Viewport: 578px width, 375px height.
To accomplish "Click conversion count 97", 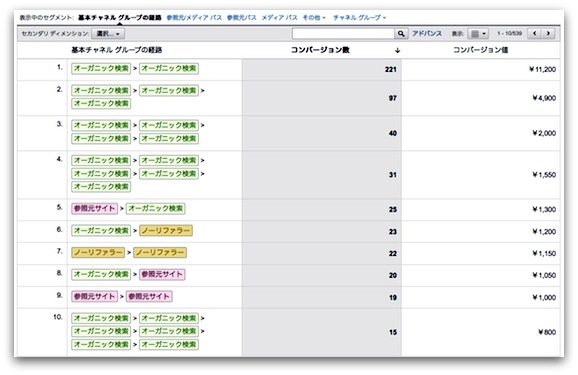I will pyautogui.click(x=393, y=98).
